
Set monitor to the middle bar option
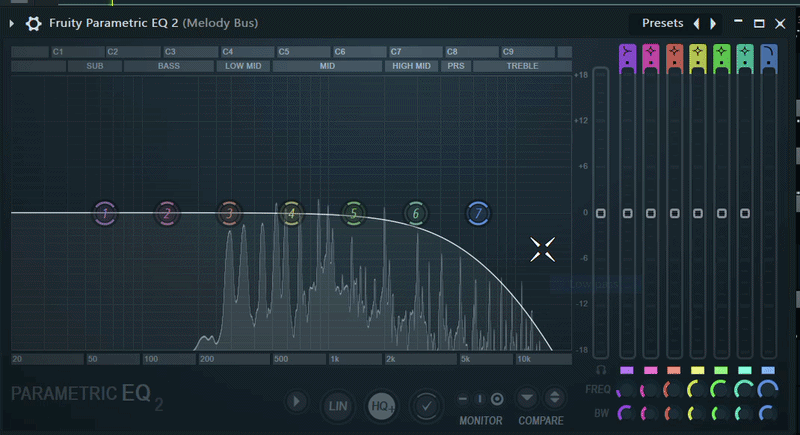(x=480, y=399)
